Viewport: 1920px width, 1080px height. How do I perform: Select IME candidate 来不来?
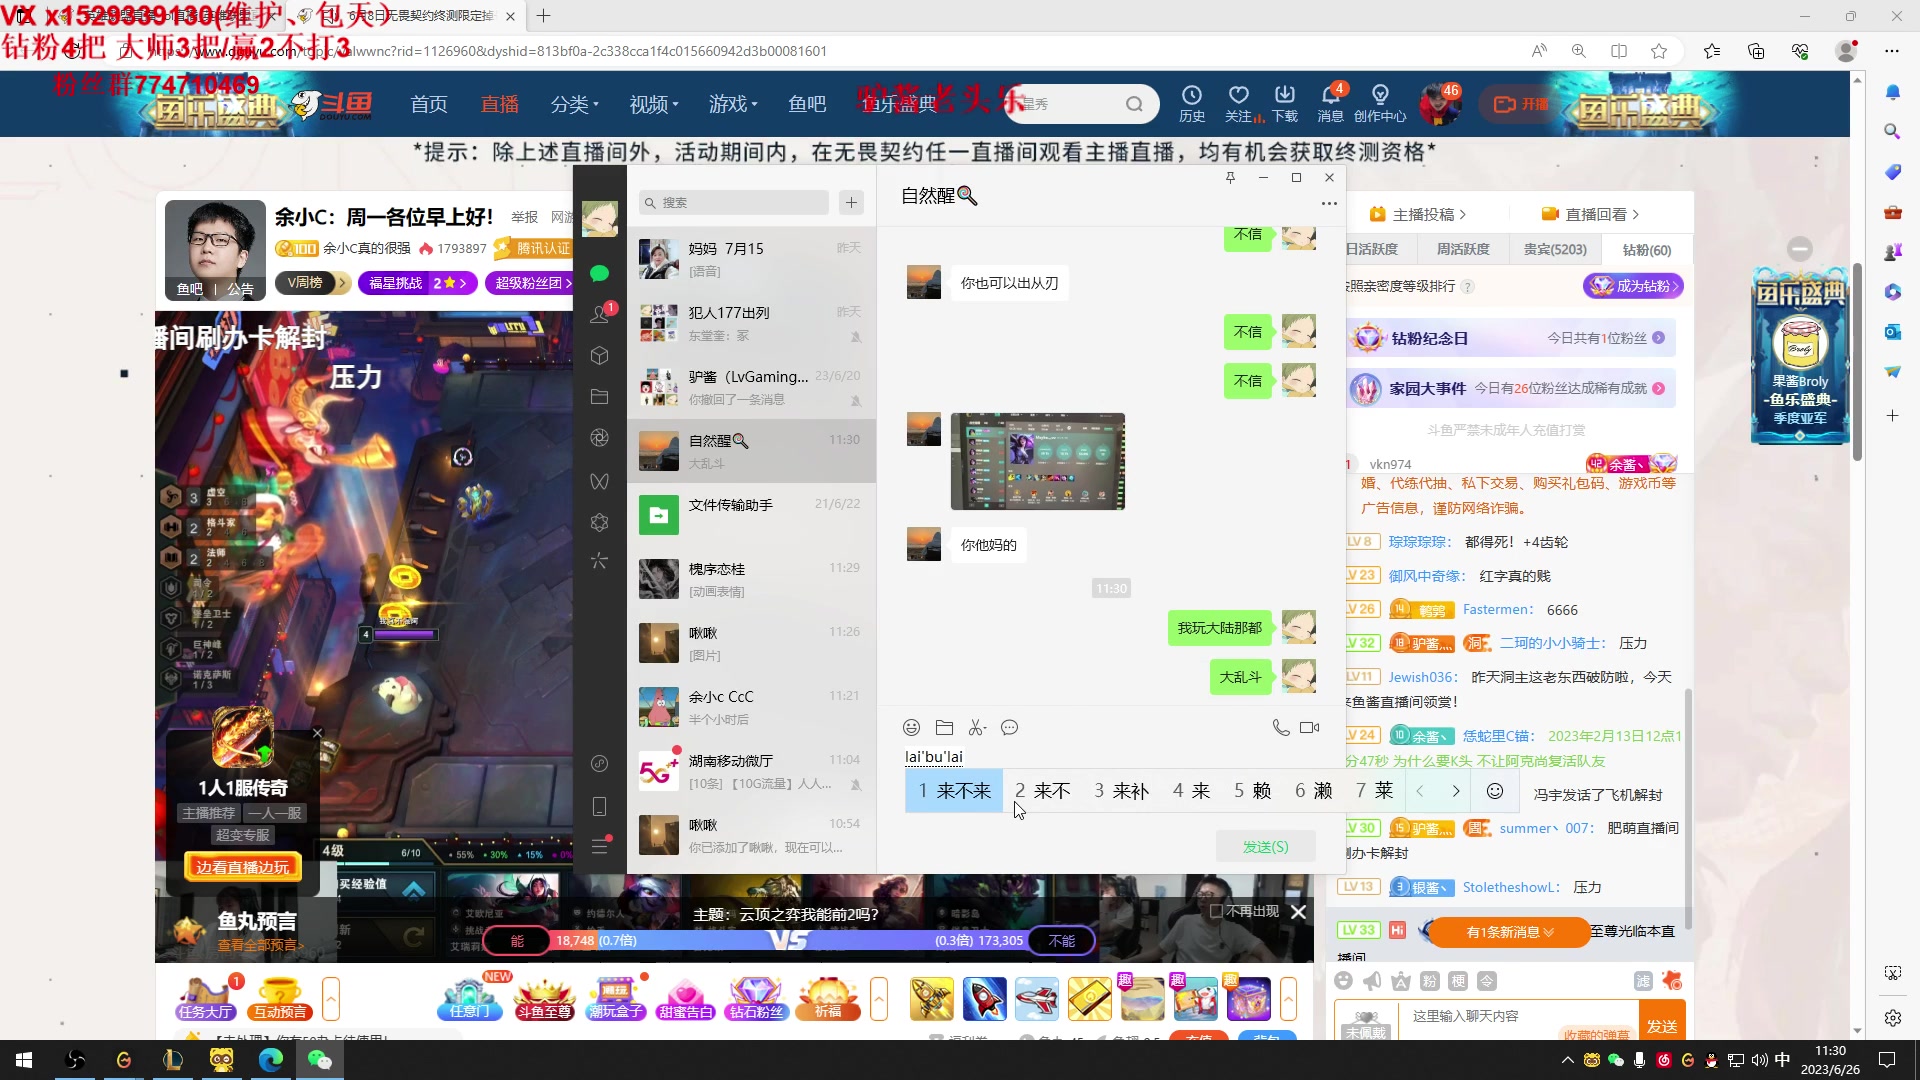954,791
